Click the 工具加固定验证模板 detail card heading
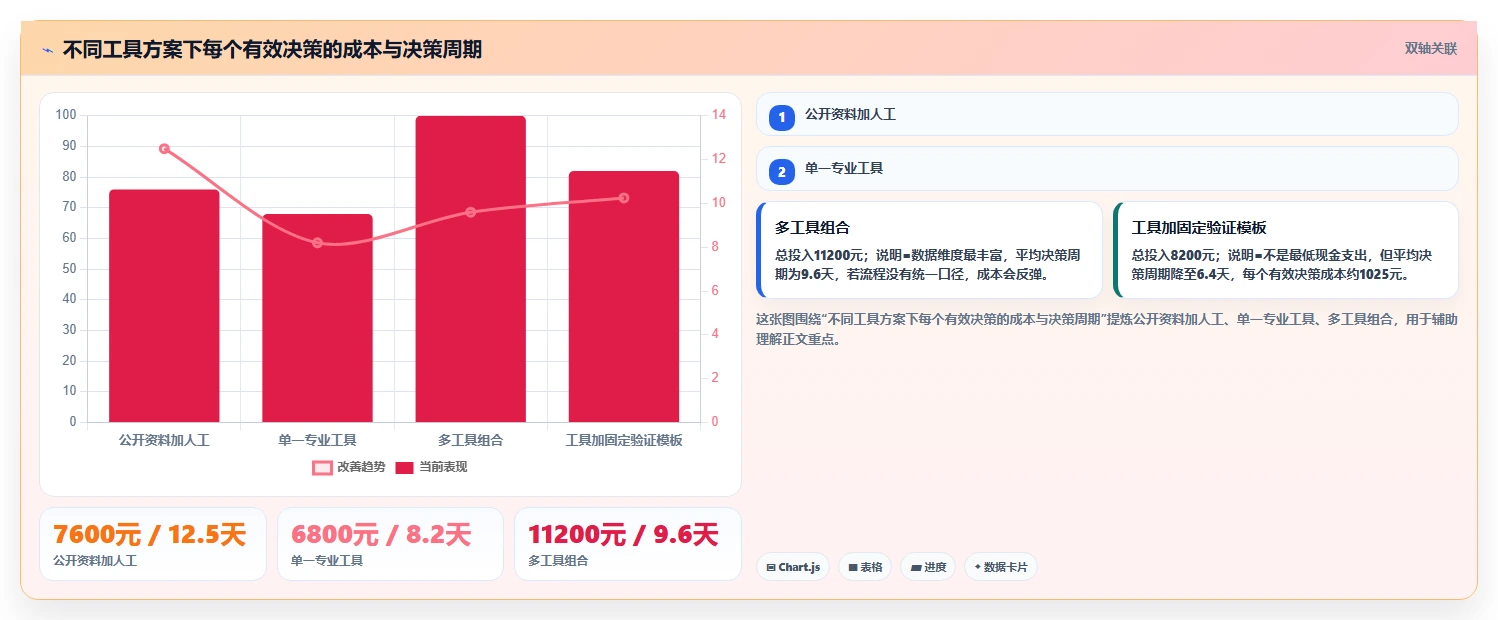 point(1198,228)
